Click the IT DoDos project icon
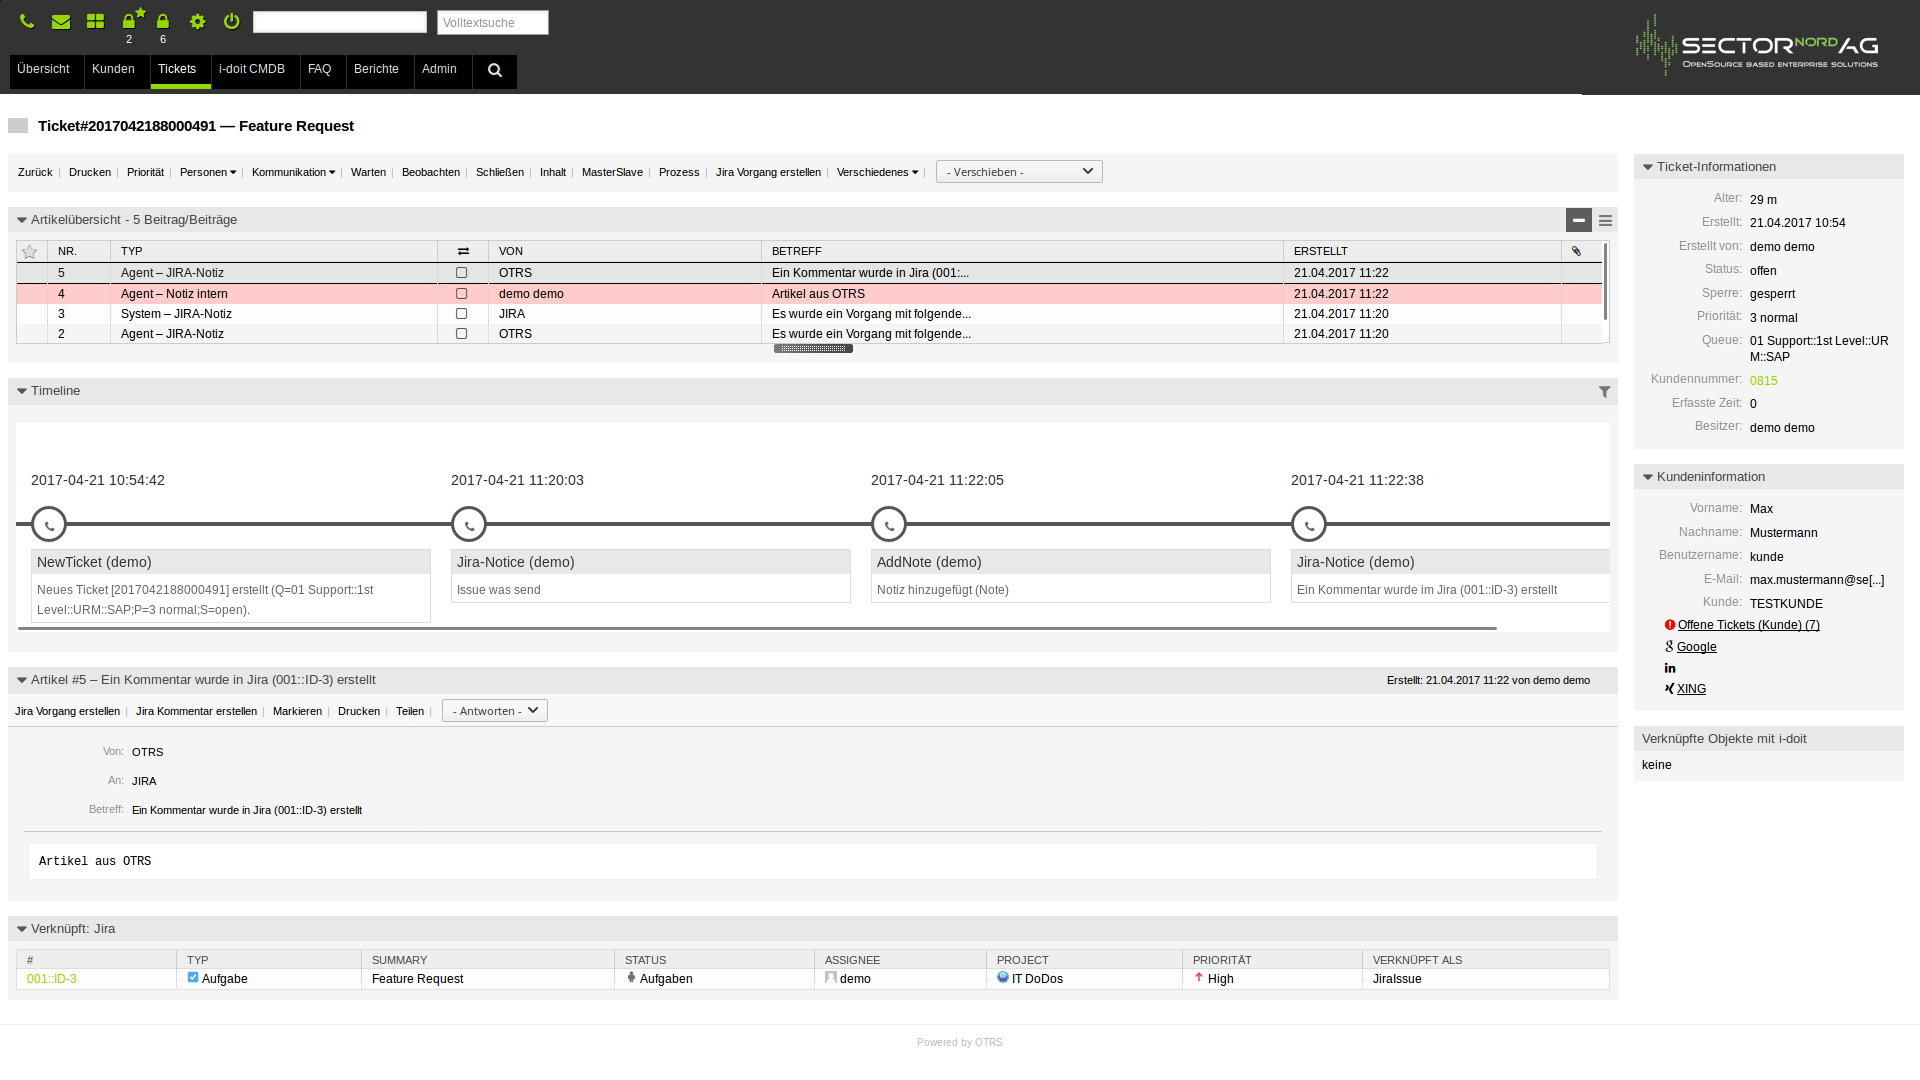The image size is (1920, 1080). click(x=1003, y=977)
